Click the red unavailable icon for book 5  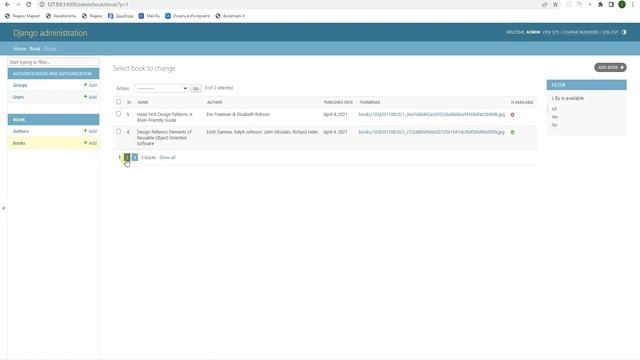click(x=513, y=115)
